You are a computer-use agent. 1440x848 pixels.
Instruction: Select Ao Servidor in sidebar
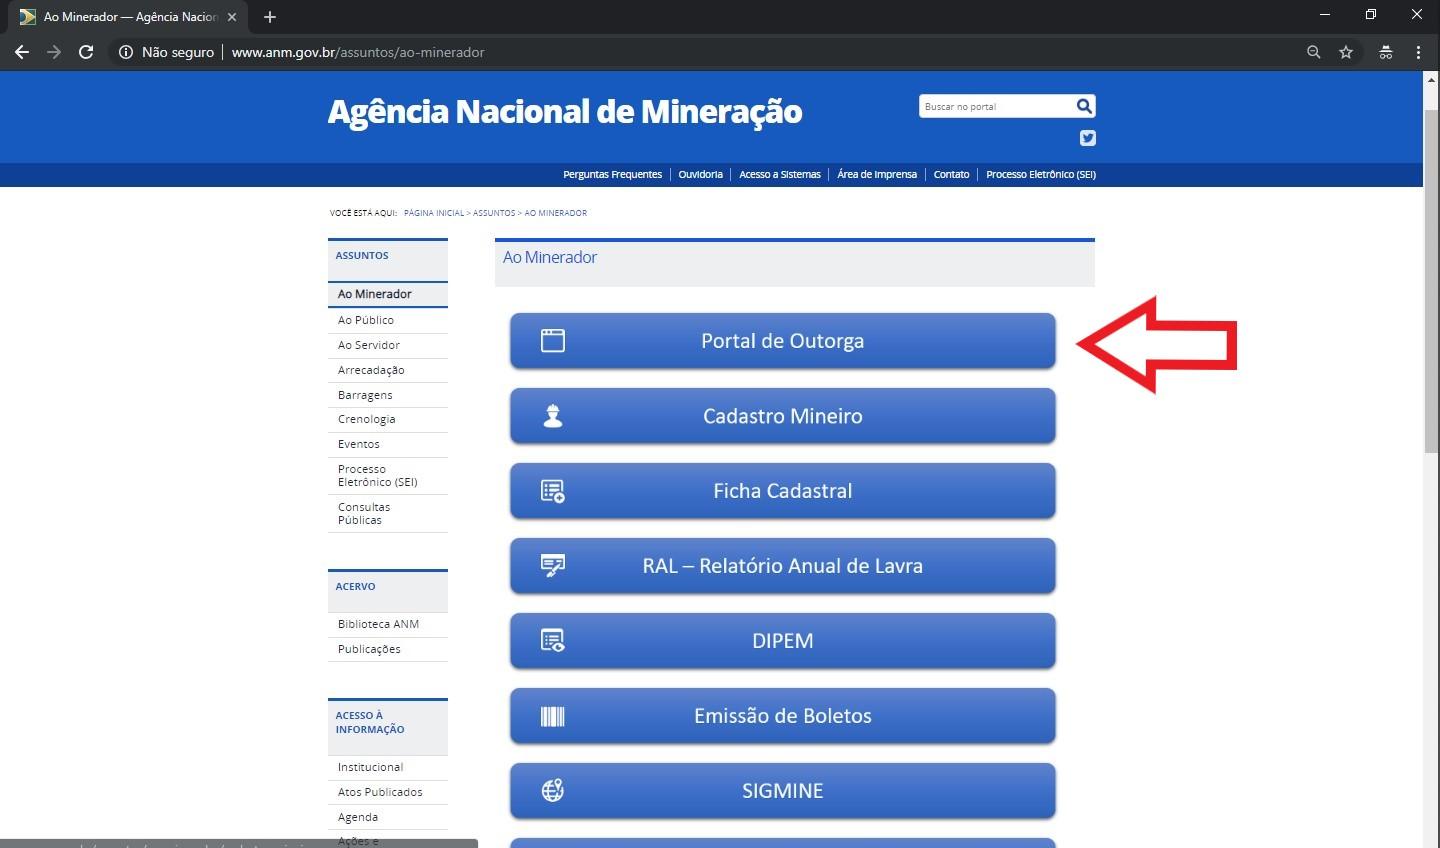(x=388, y=345)
